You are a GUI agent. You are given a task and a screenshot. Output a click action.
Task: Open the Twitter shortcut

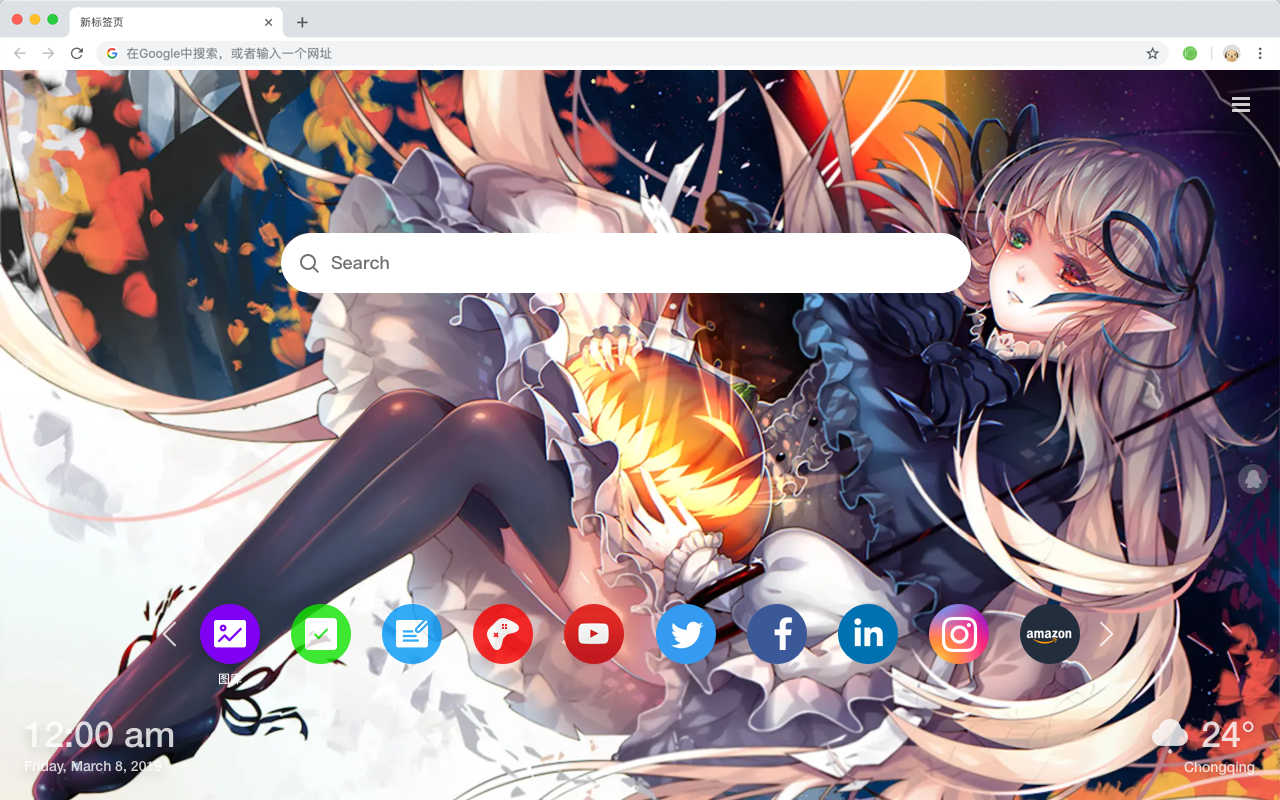click(686, 634)
